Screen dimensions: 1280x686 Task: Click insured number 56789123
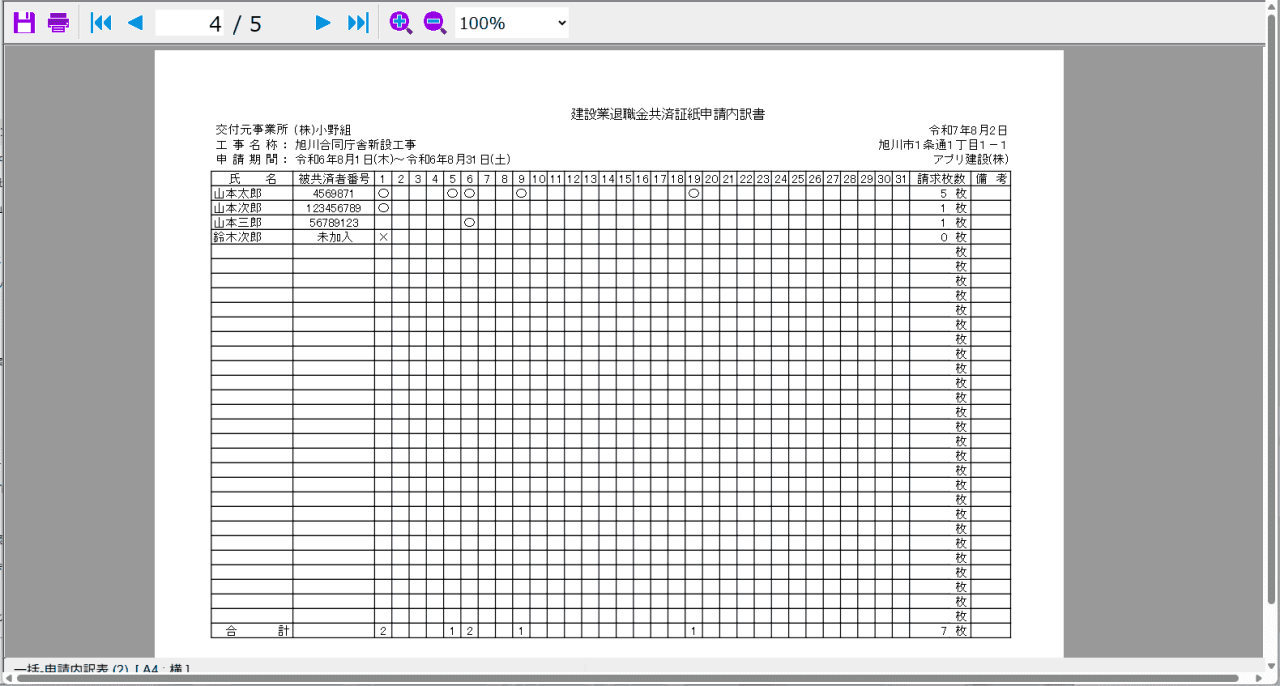coord(334,222)
